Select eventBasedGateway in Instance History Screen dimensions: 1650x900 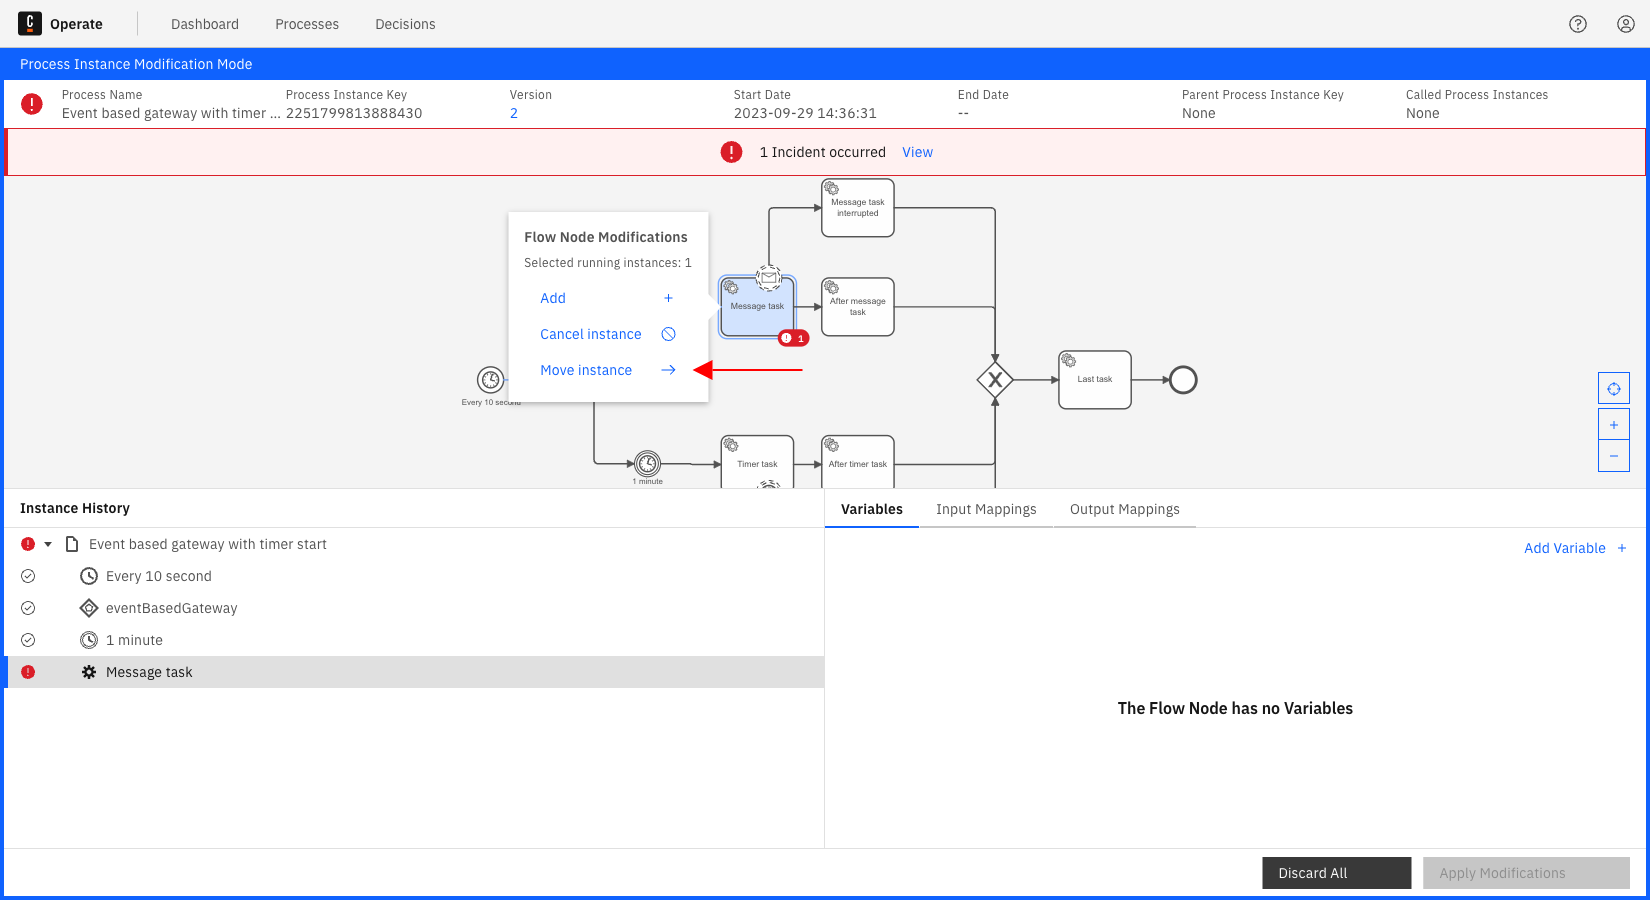[x=171, y=608]
